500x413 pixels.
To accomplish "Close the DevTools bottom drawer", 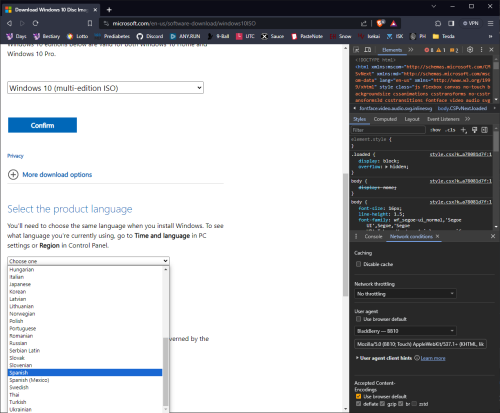I will tap(493, 236).
